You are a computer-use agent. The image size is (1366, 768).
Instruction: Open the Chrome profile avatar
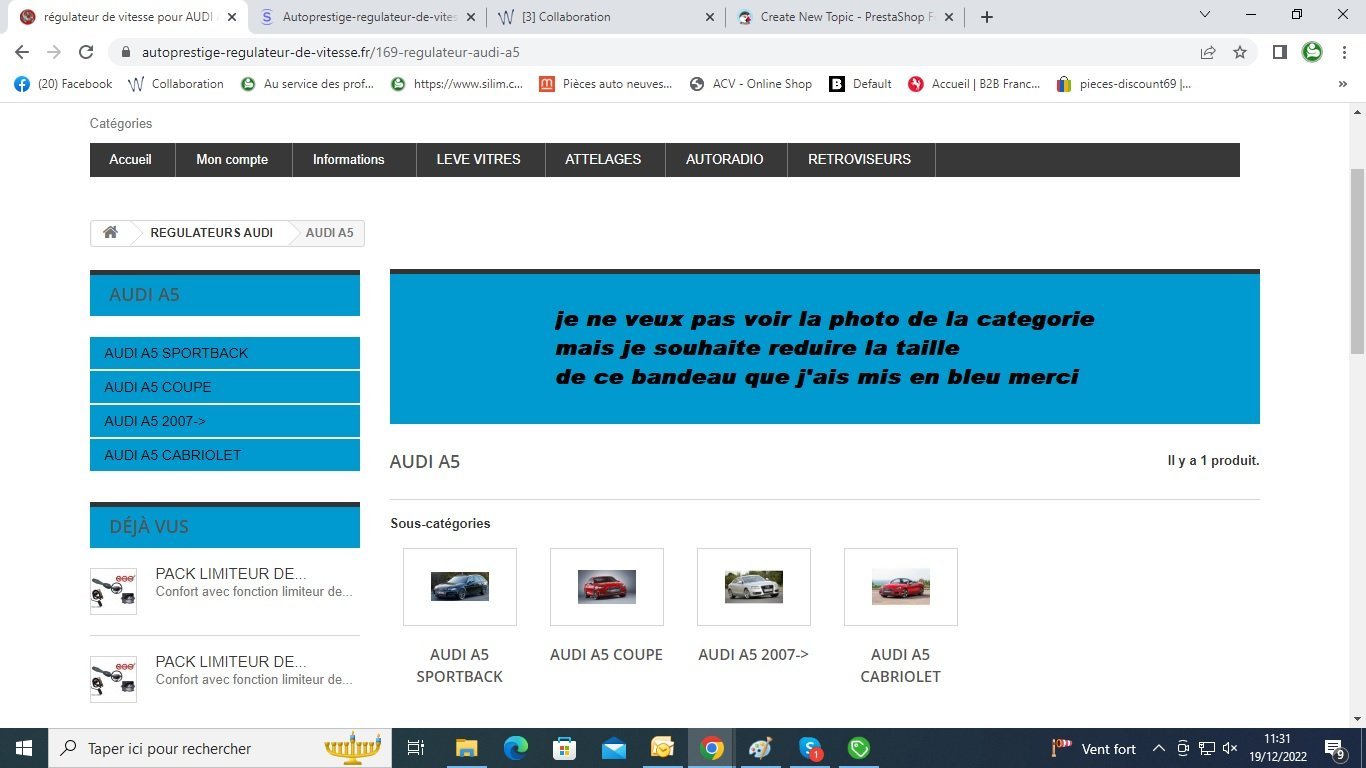pos(1312,52)
